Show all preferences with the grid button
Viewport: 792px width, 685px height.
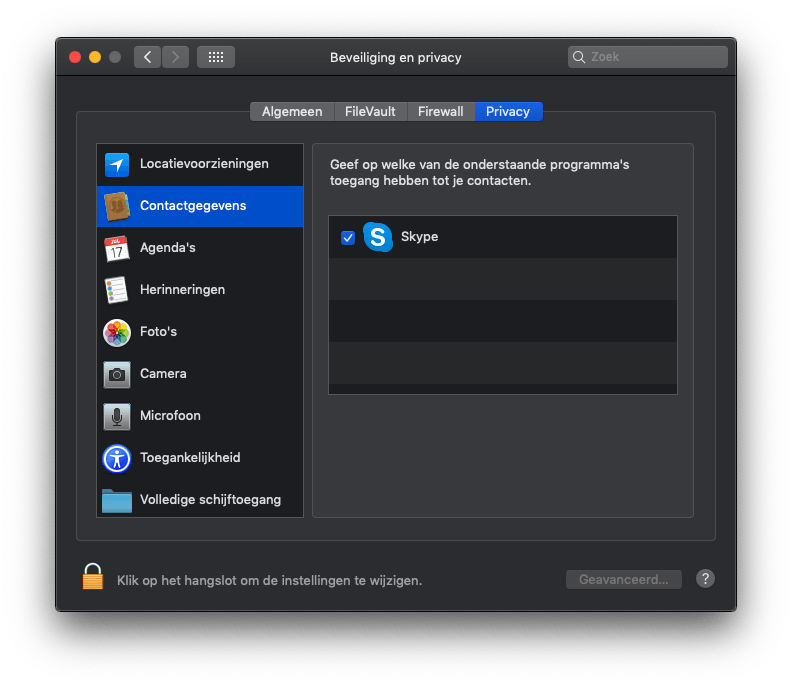tap(216, 57)
